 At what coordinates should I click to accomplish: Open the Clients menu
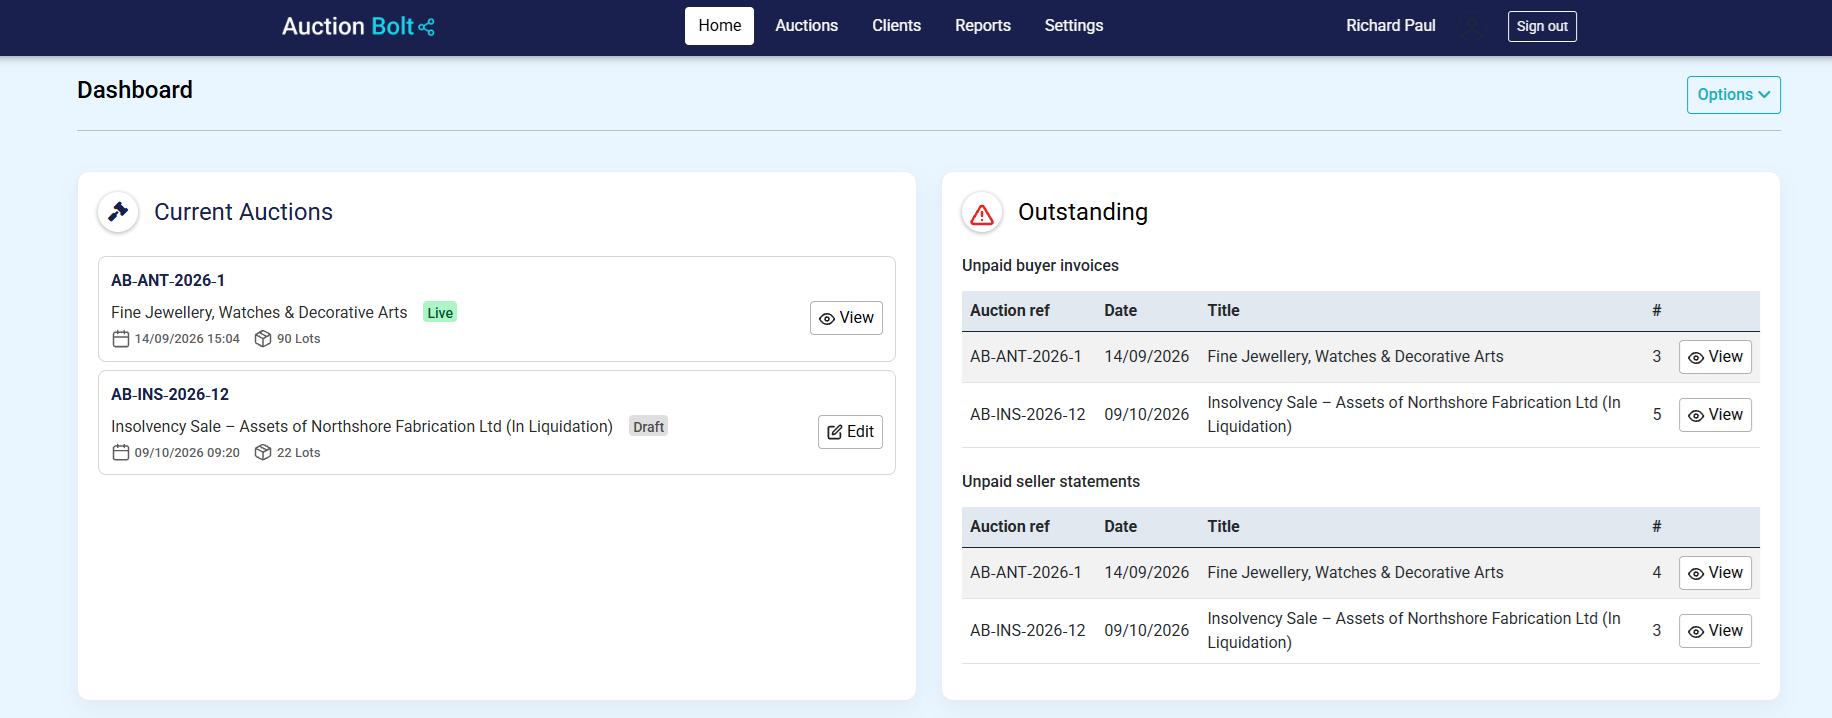[x=896, y=26]
